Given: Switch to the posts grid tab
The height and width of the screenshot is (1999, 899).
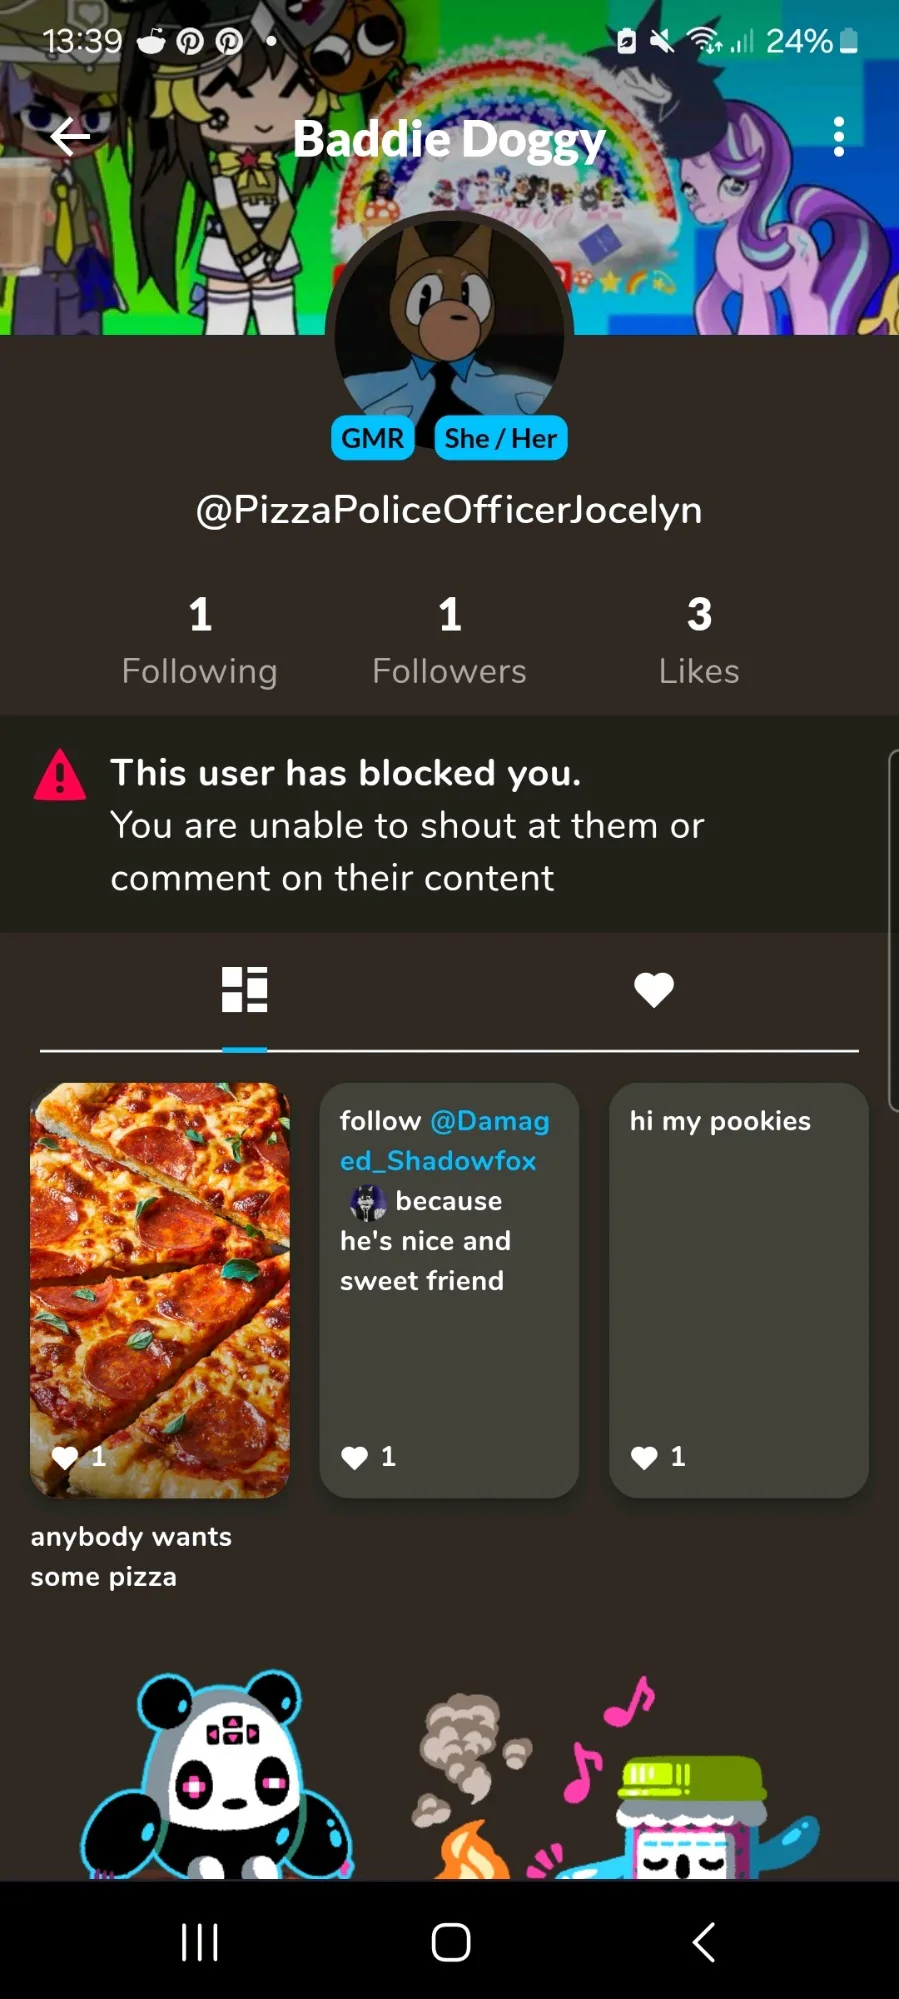Looking at the screenshot, I should click(x=244, y=990).
